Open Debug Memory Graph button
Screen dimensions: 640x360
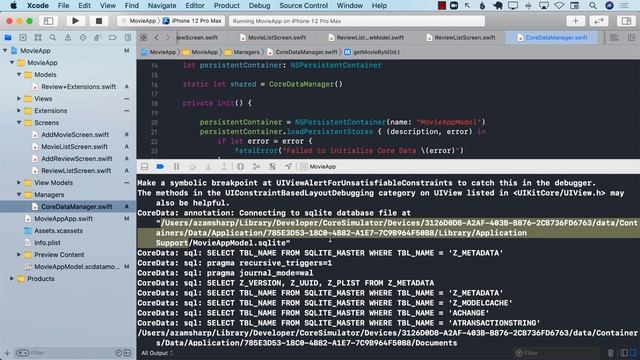coord(256,167)
